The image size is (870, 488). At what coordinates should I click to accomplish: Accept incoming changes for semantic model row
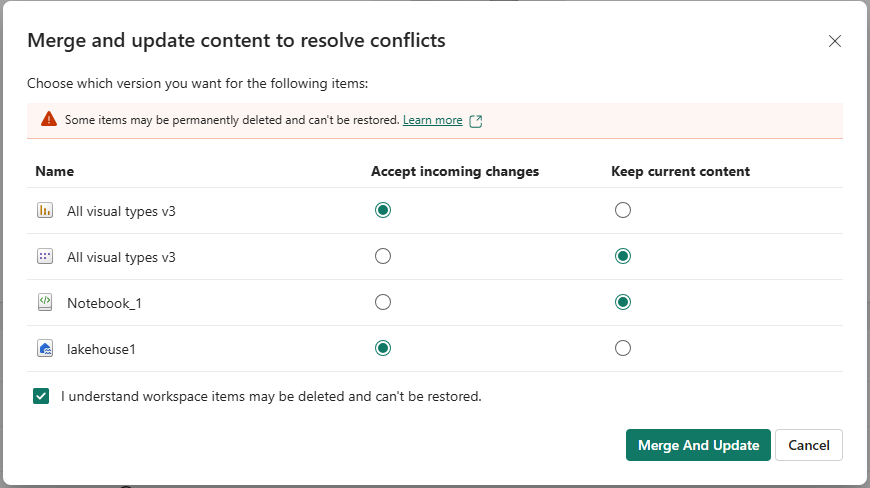click(x=382, y=256)
